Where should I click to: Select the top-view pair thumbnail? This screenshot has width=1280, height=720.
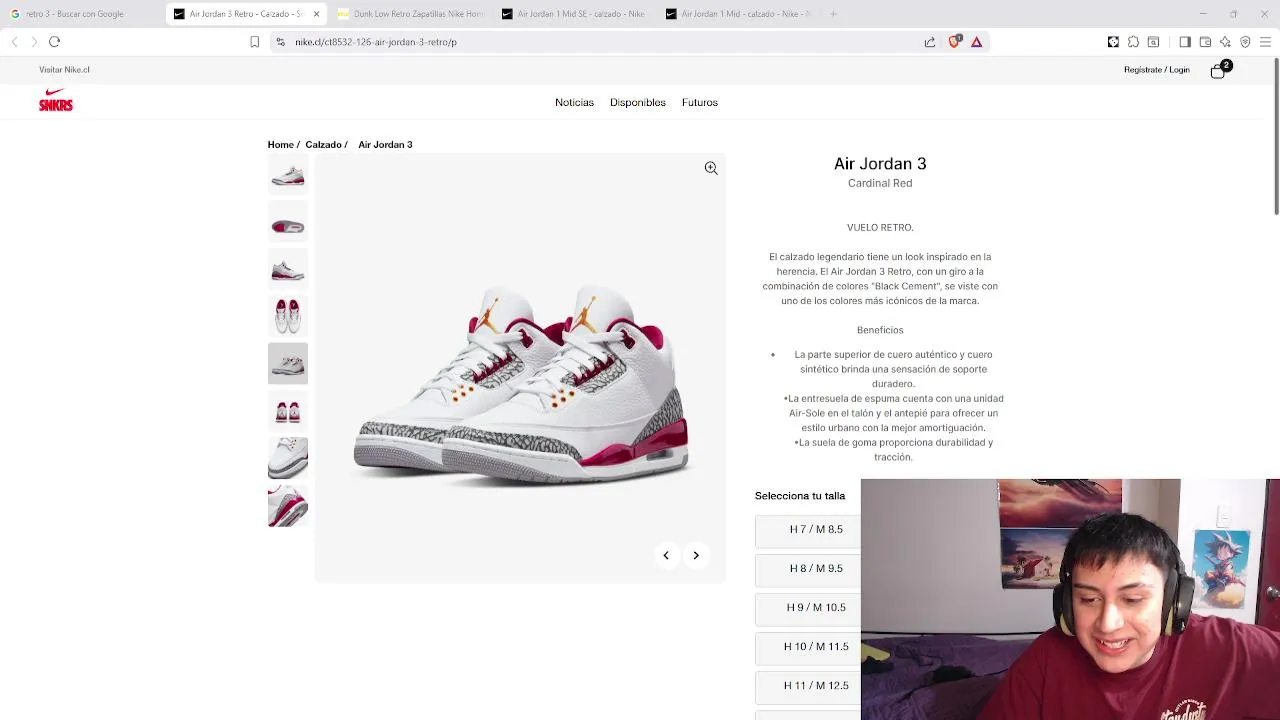point(288,317)
